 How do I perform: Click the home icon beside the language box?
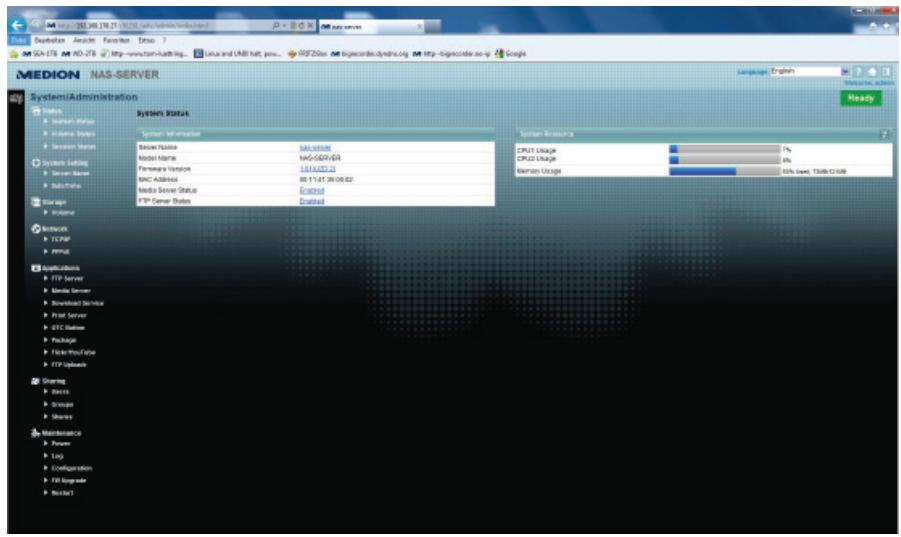(x=872, y=72)
